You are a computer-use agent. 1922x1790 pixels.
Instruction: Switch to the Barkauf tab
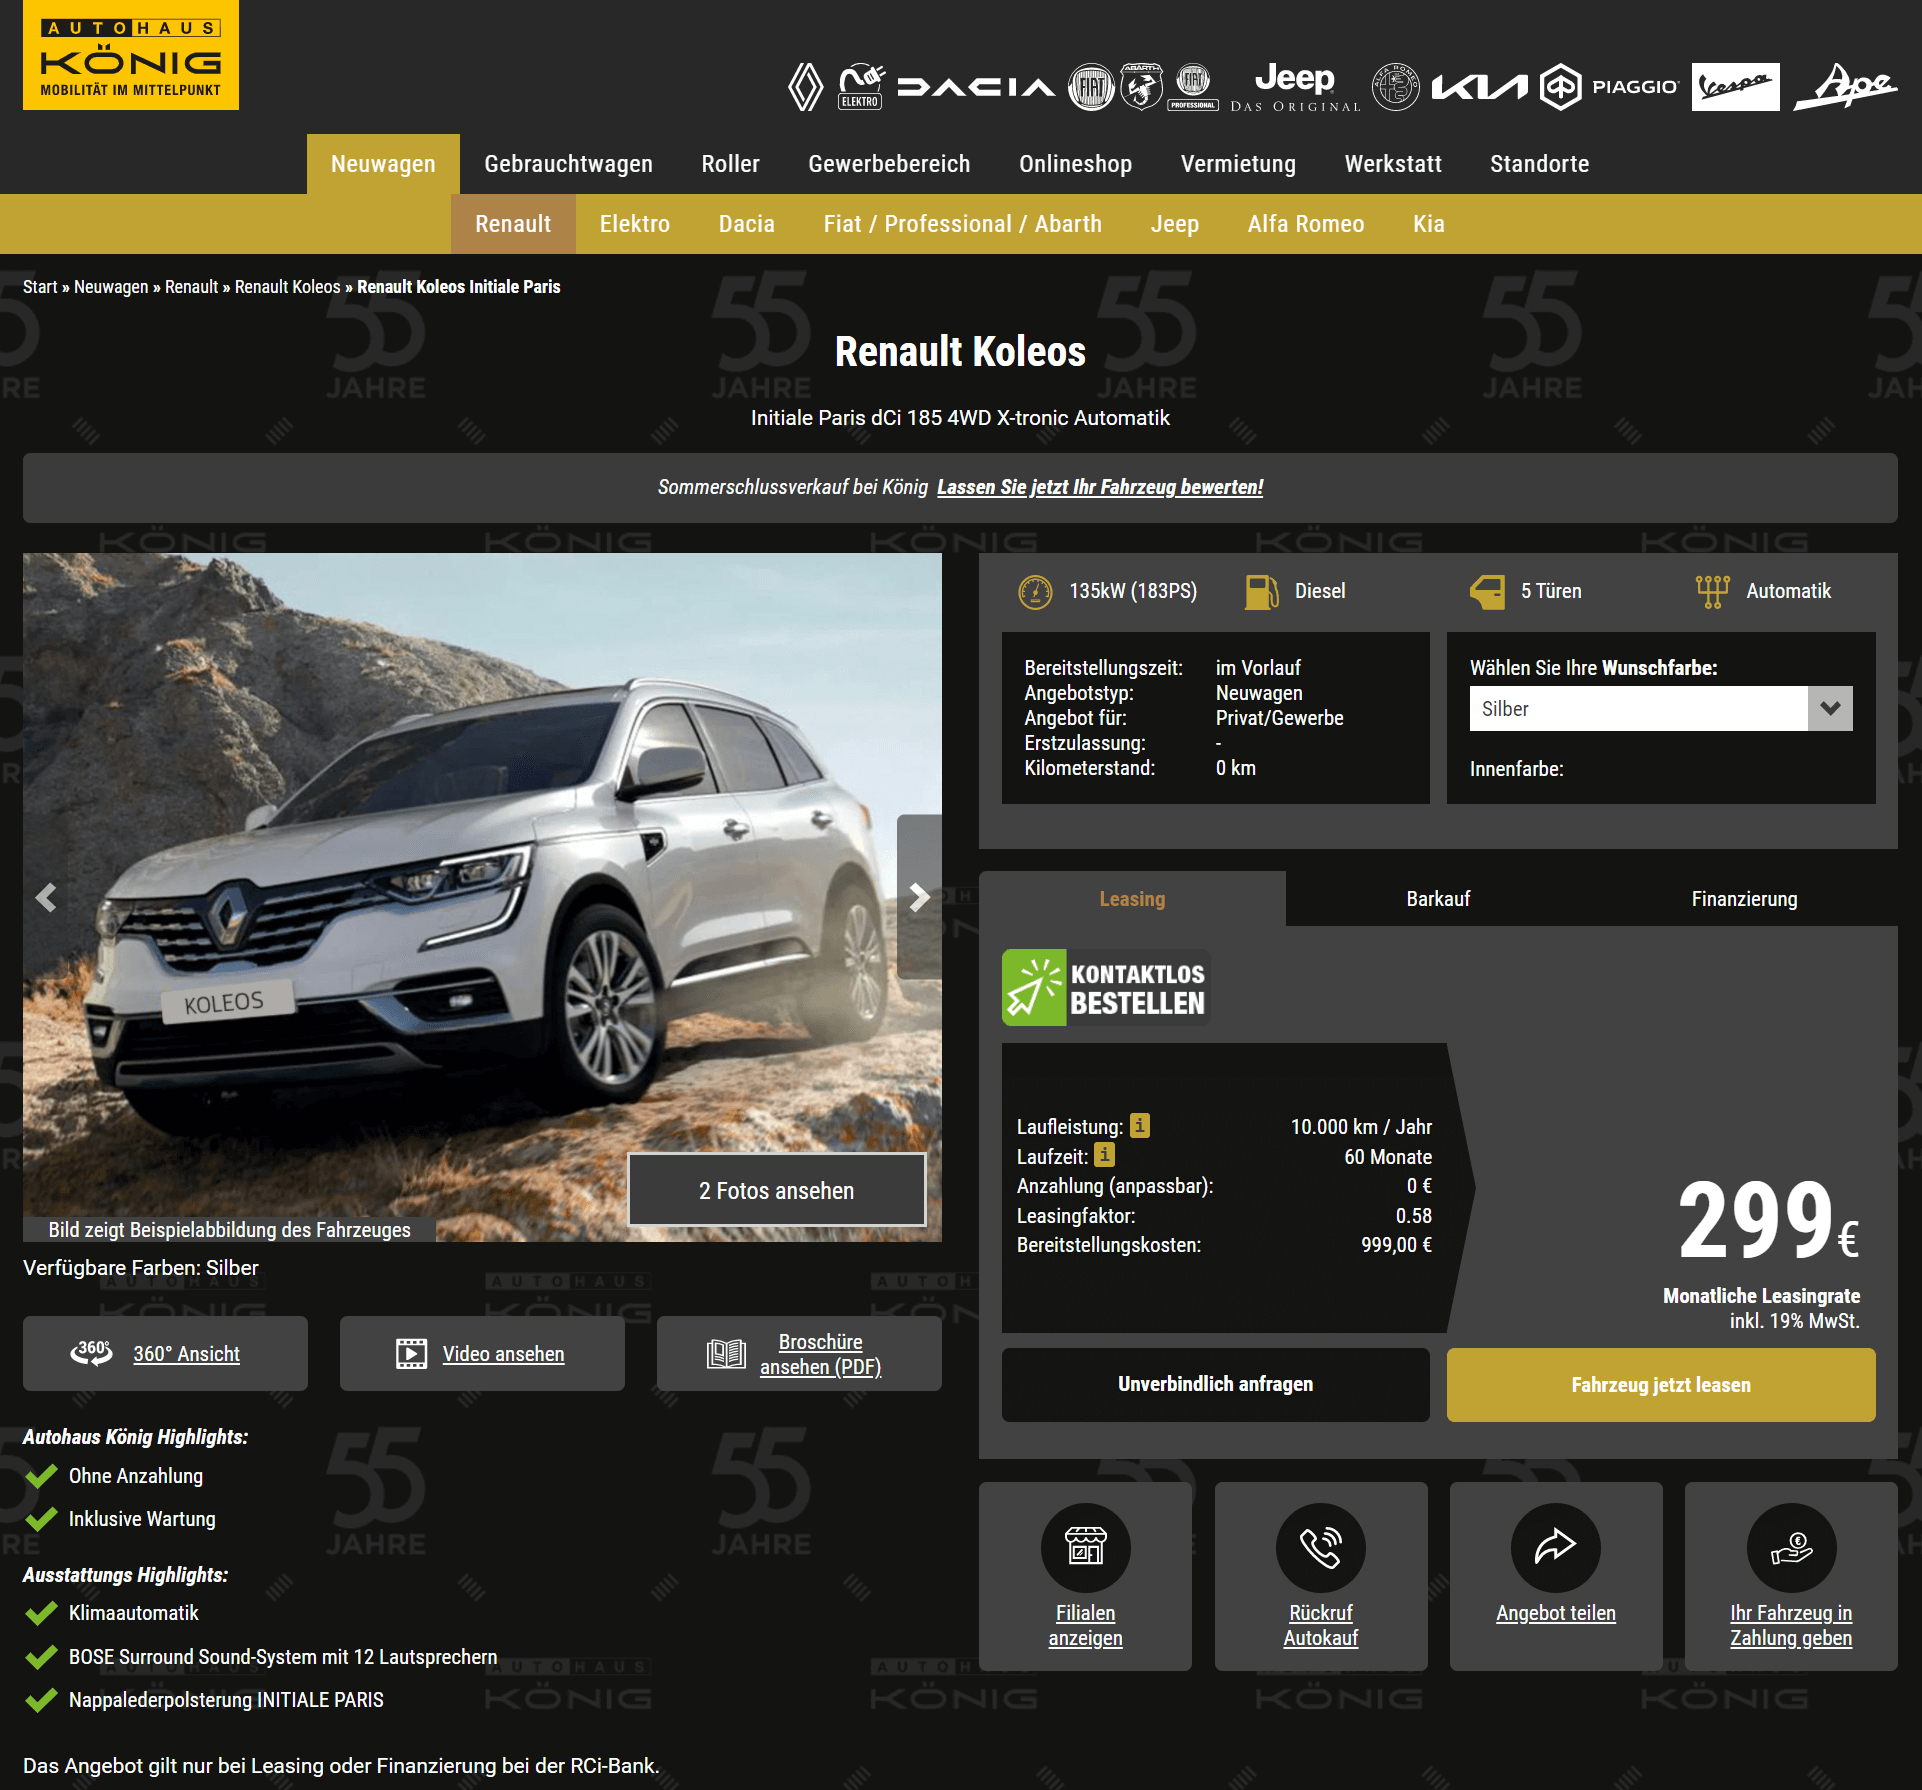(1438, 899)
